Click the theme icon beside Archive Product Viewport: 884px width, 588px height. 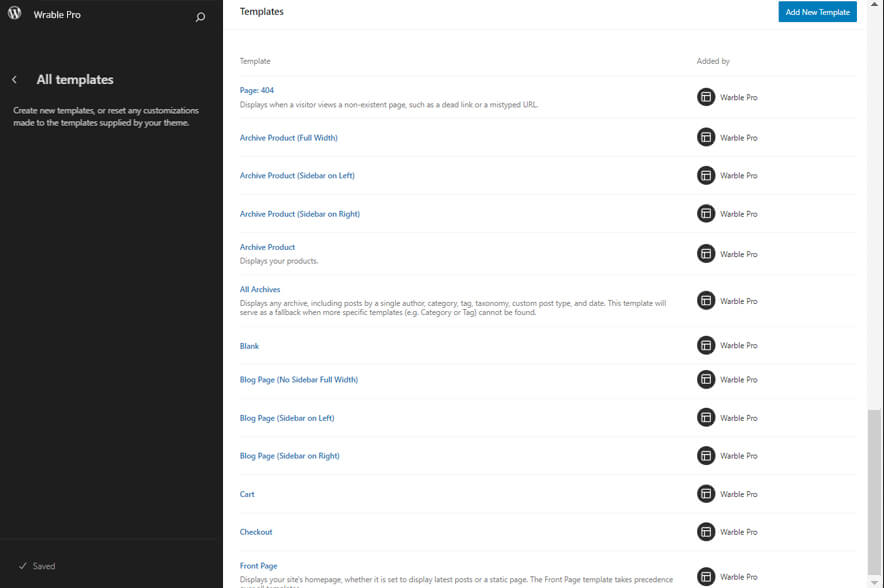705,253
